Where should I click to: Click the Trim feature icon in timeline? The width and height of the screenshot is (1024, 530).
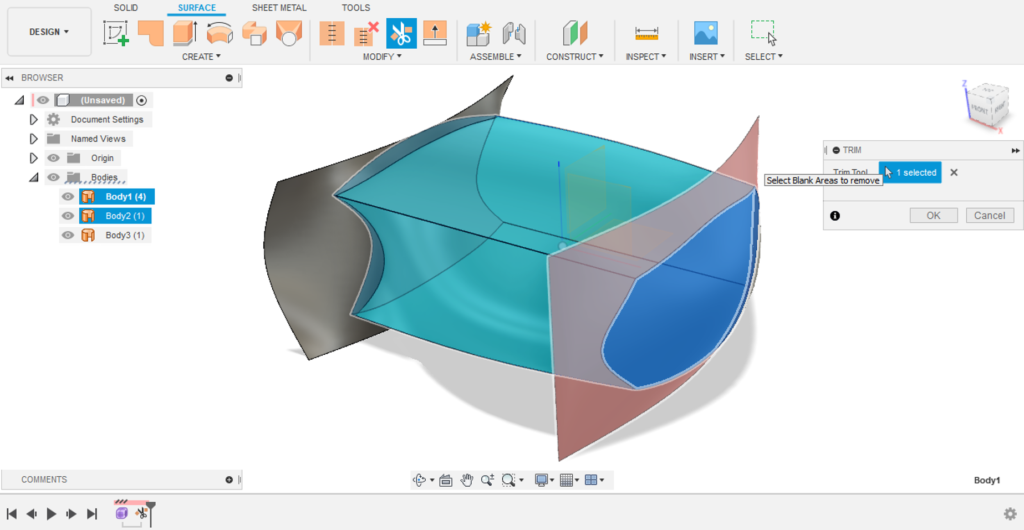tap(142, 514)
